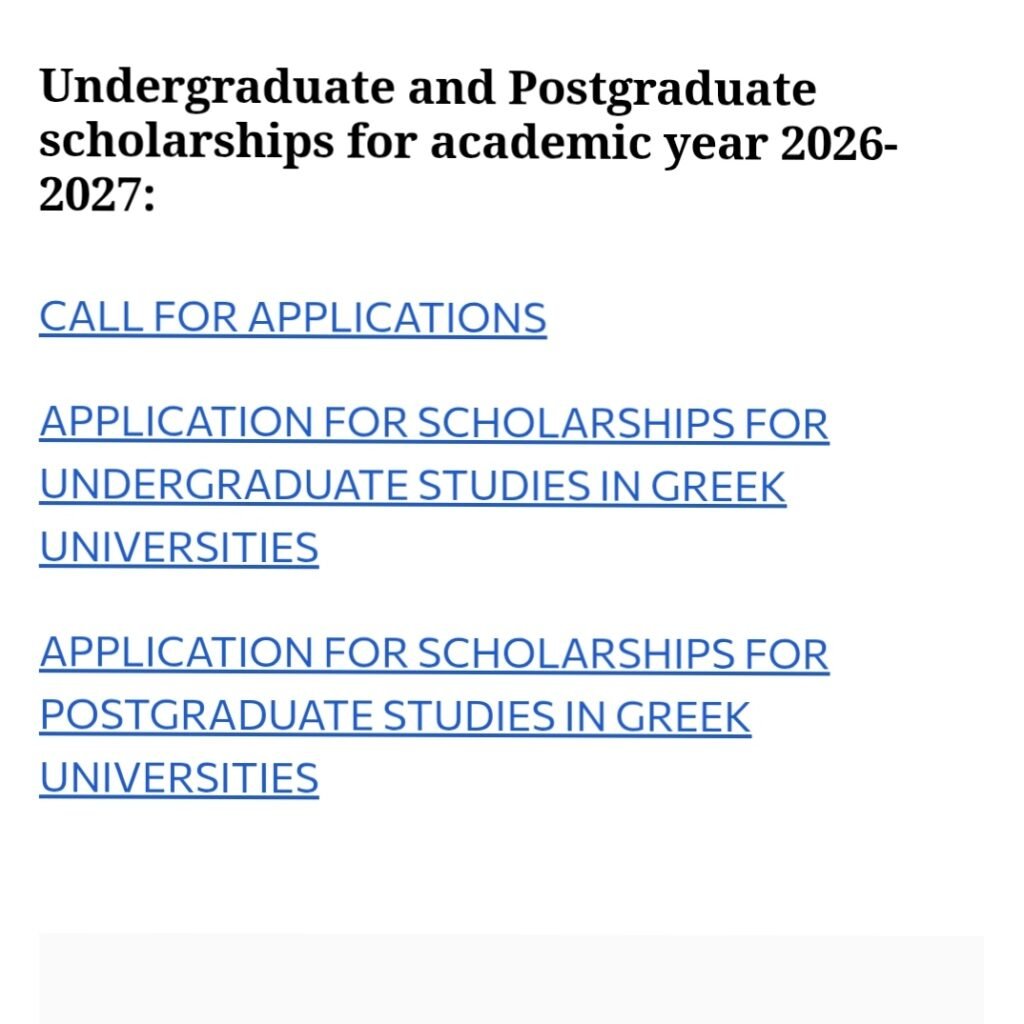
Task: Click the 2027: text in the heading
Action: [97, 195]
